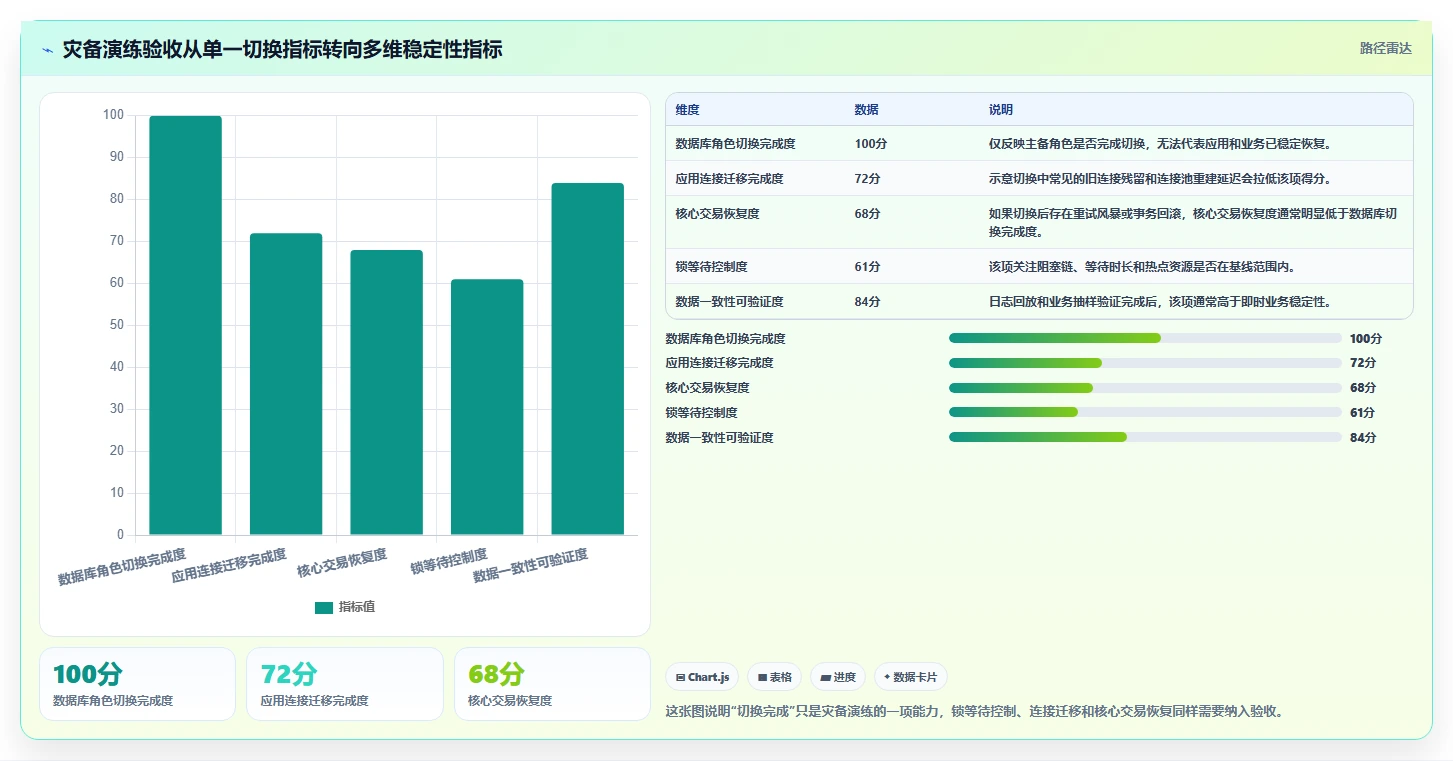Click the 锁等待控制度 bar in chart
This screenshot has width=1453, height=761.
tap(487, 407)
